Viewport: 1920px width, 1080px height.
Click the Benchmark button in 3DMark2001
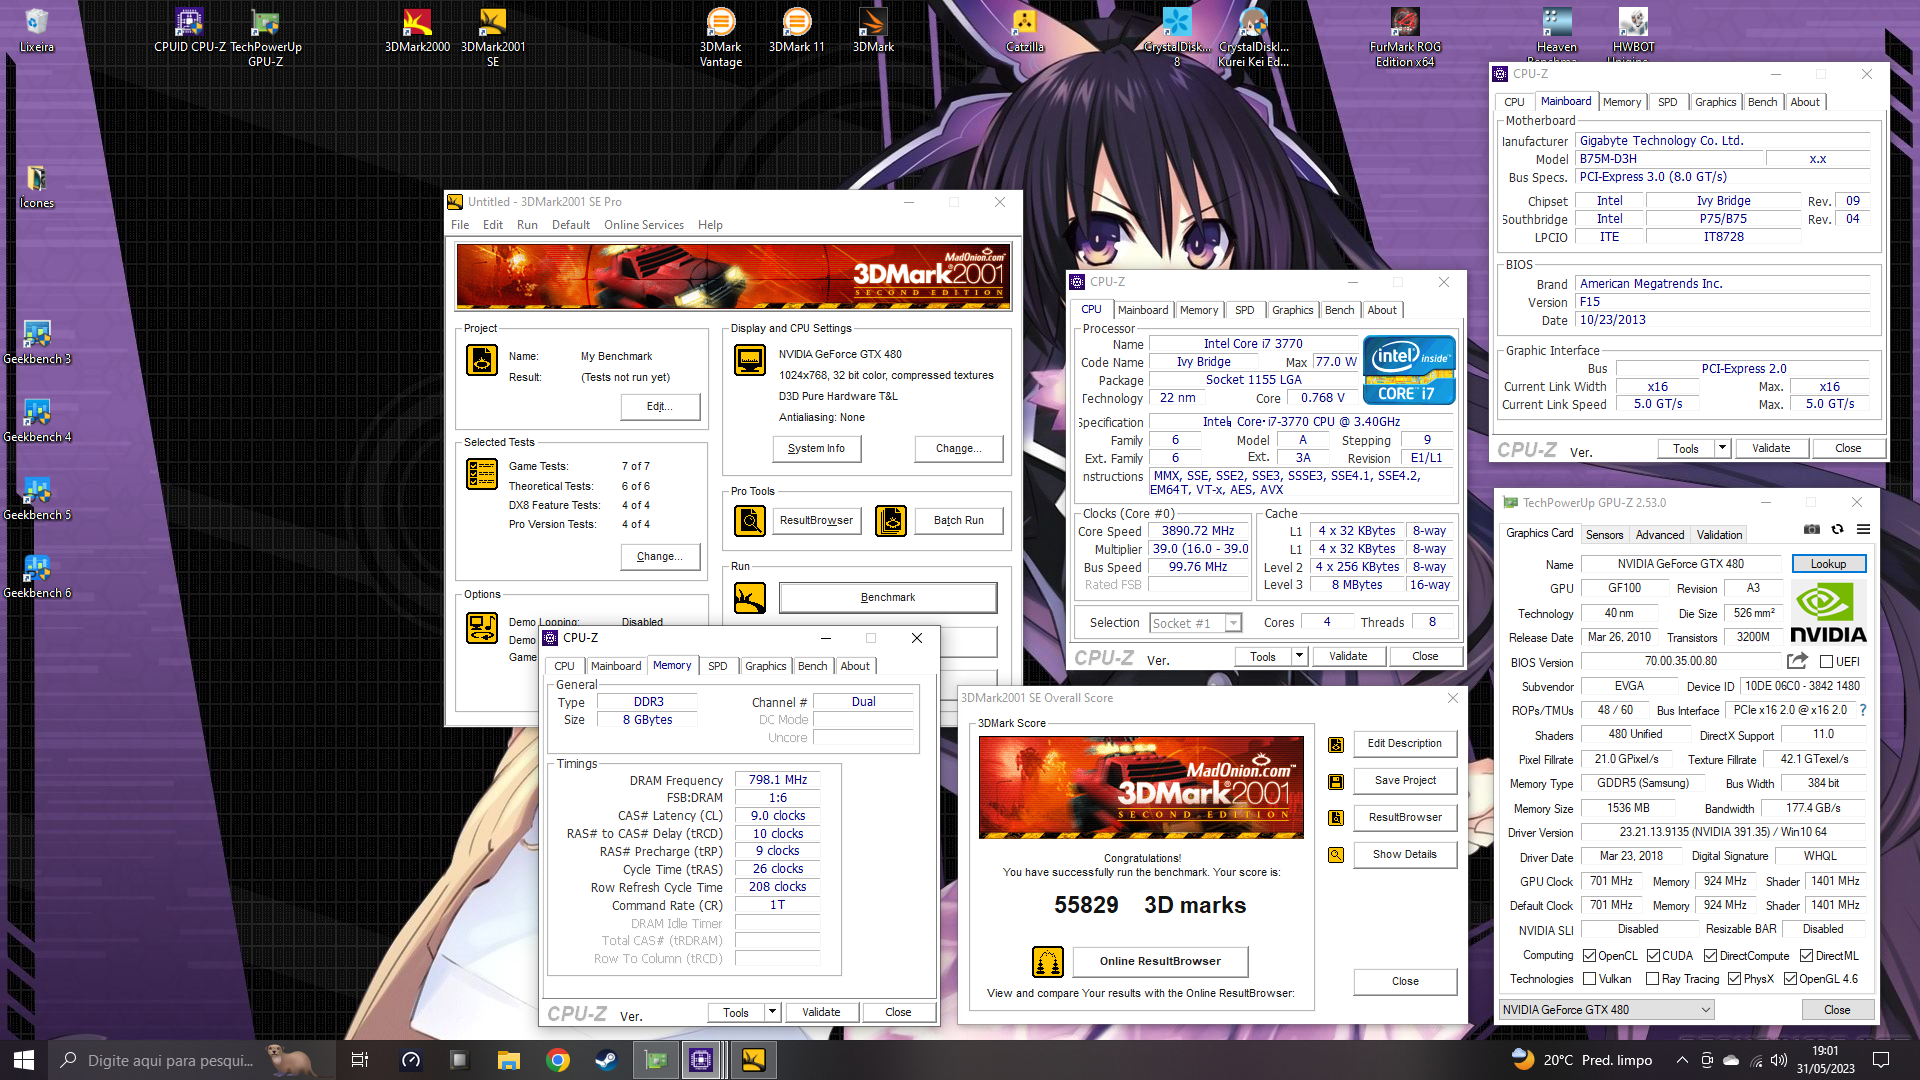click(x=888, y=598)
